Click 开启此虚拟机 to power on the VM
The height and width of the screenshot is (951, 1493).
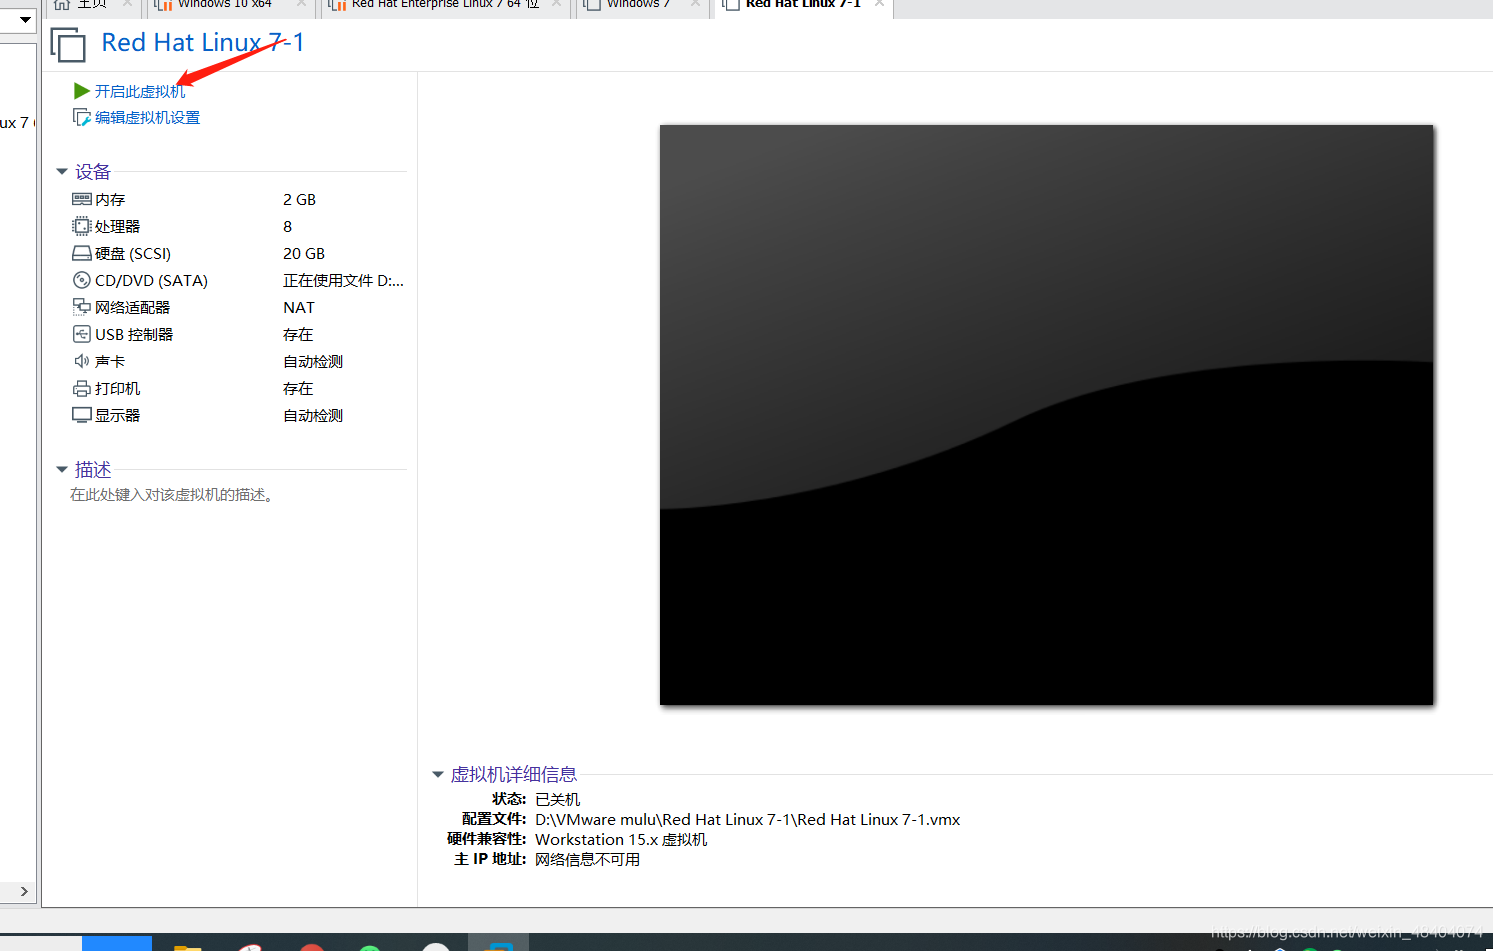[x=140, y=92]
